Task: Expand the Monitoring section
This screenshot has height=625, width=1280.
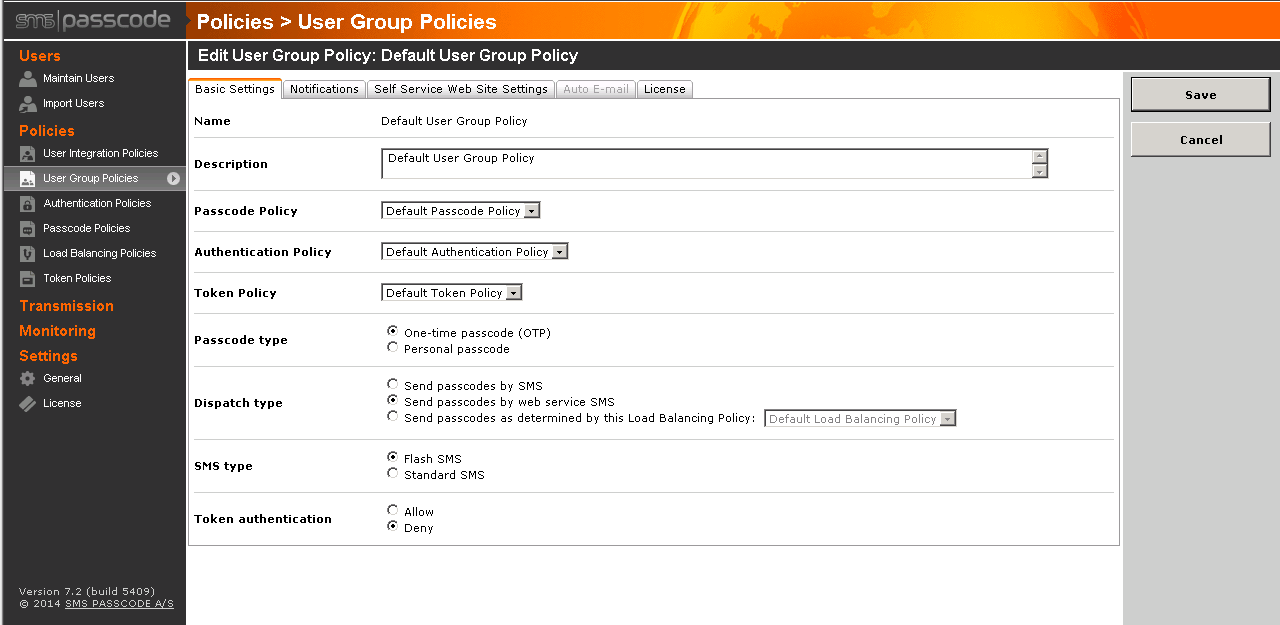Action: [x=57, y=331]
